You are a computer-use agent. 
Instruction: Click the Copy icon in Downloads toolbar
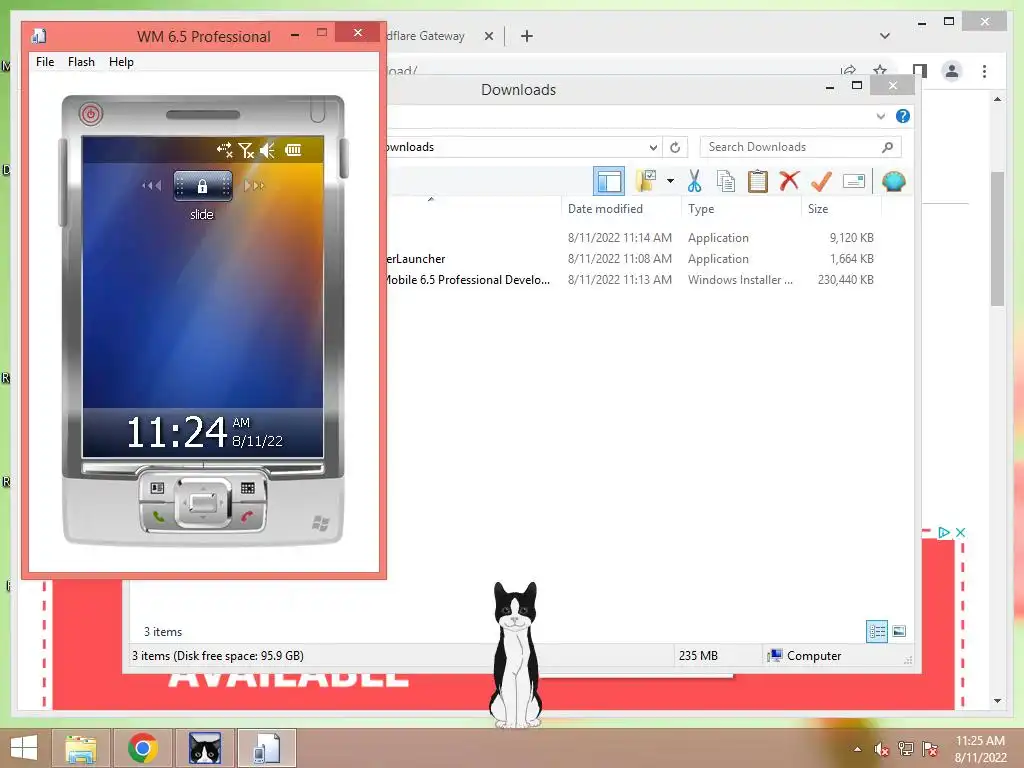coord(726,181)
